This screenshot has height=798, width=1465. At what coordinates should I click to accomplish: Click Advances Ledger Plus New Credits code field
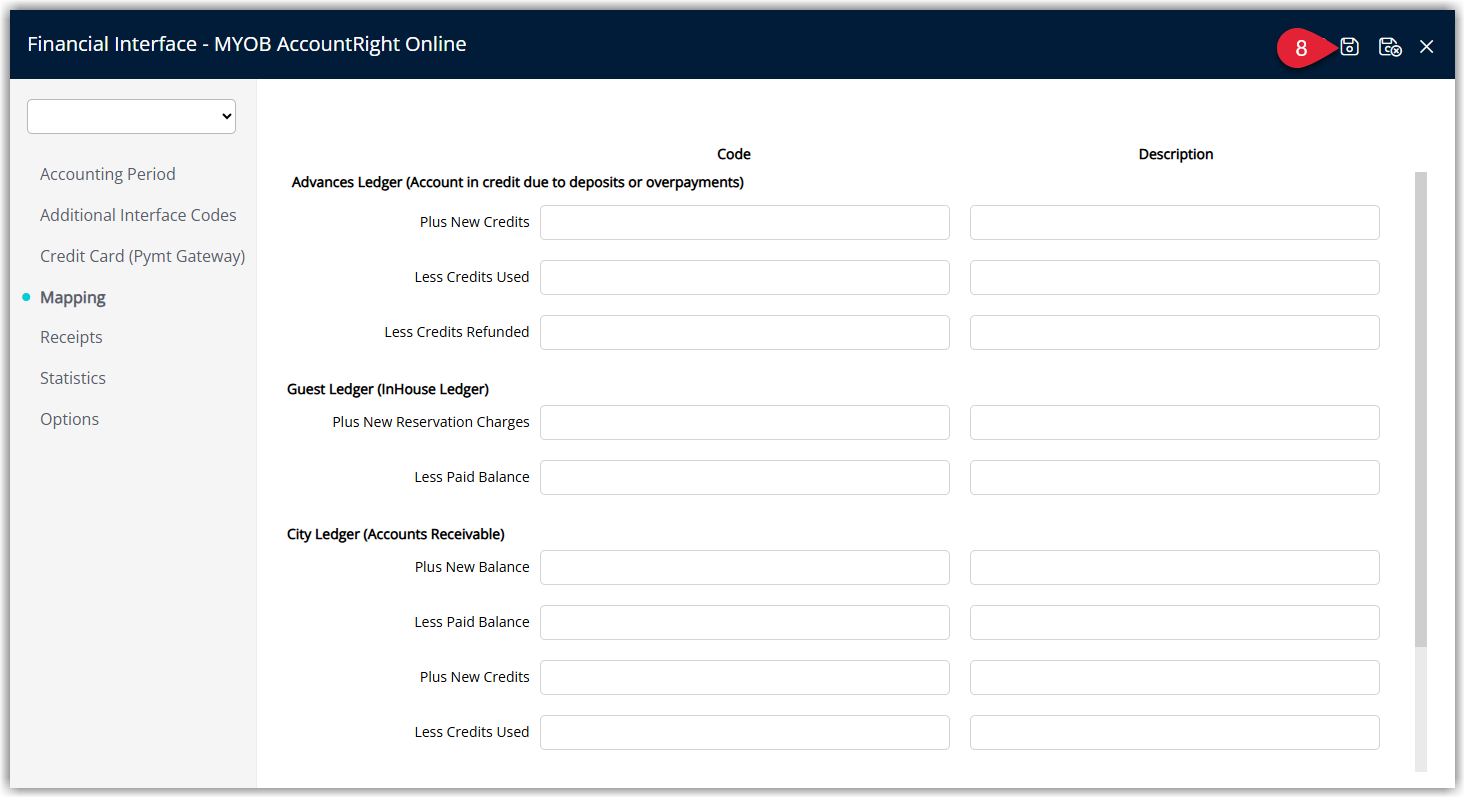pos(745,222)
